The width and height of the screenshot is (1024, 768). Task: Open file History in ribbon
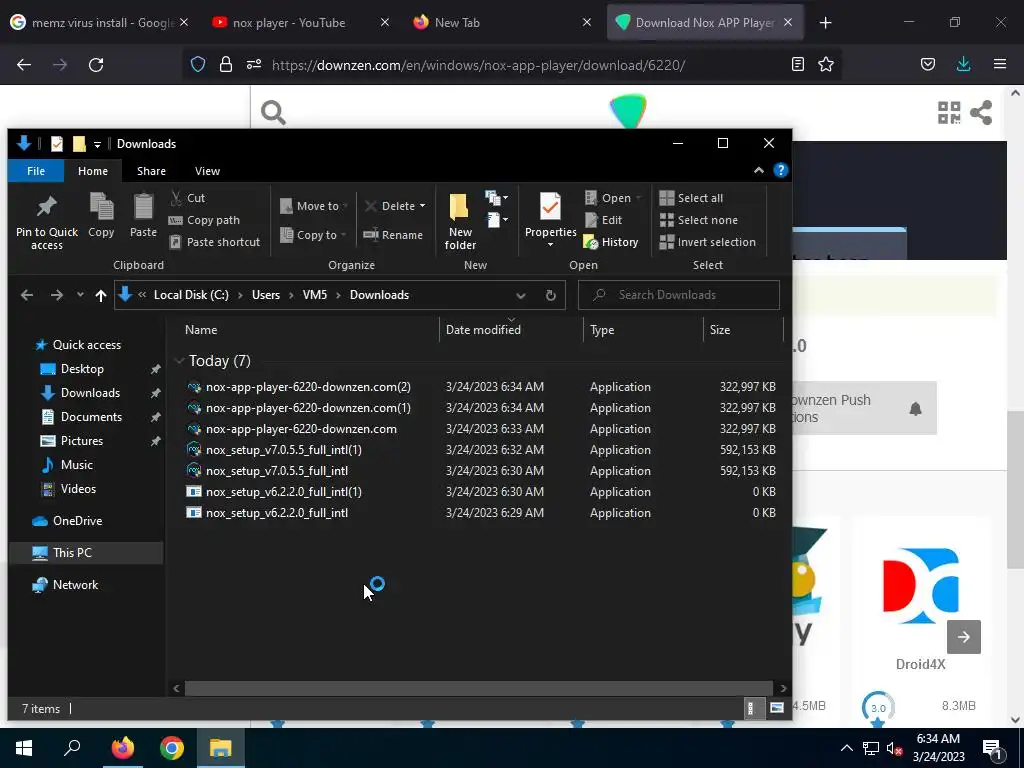(x=611, y=242)
